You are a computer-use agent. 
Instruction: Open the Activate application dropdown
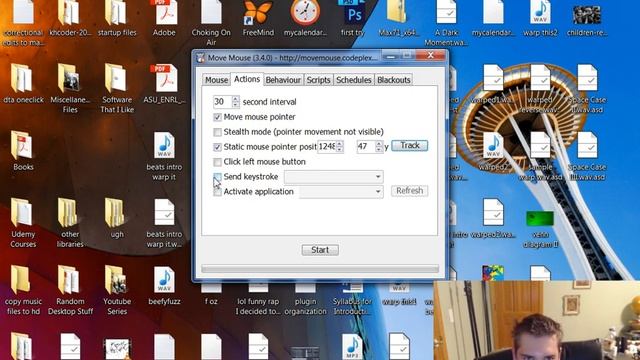click(x=341, y=192)
